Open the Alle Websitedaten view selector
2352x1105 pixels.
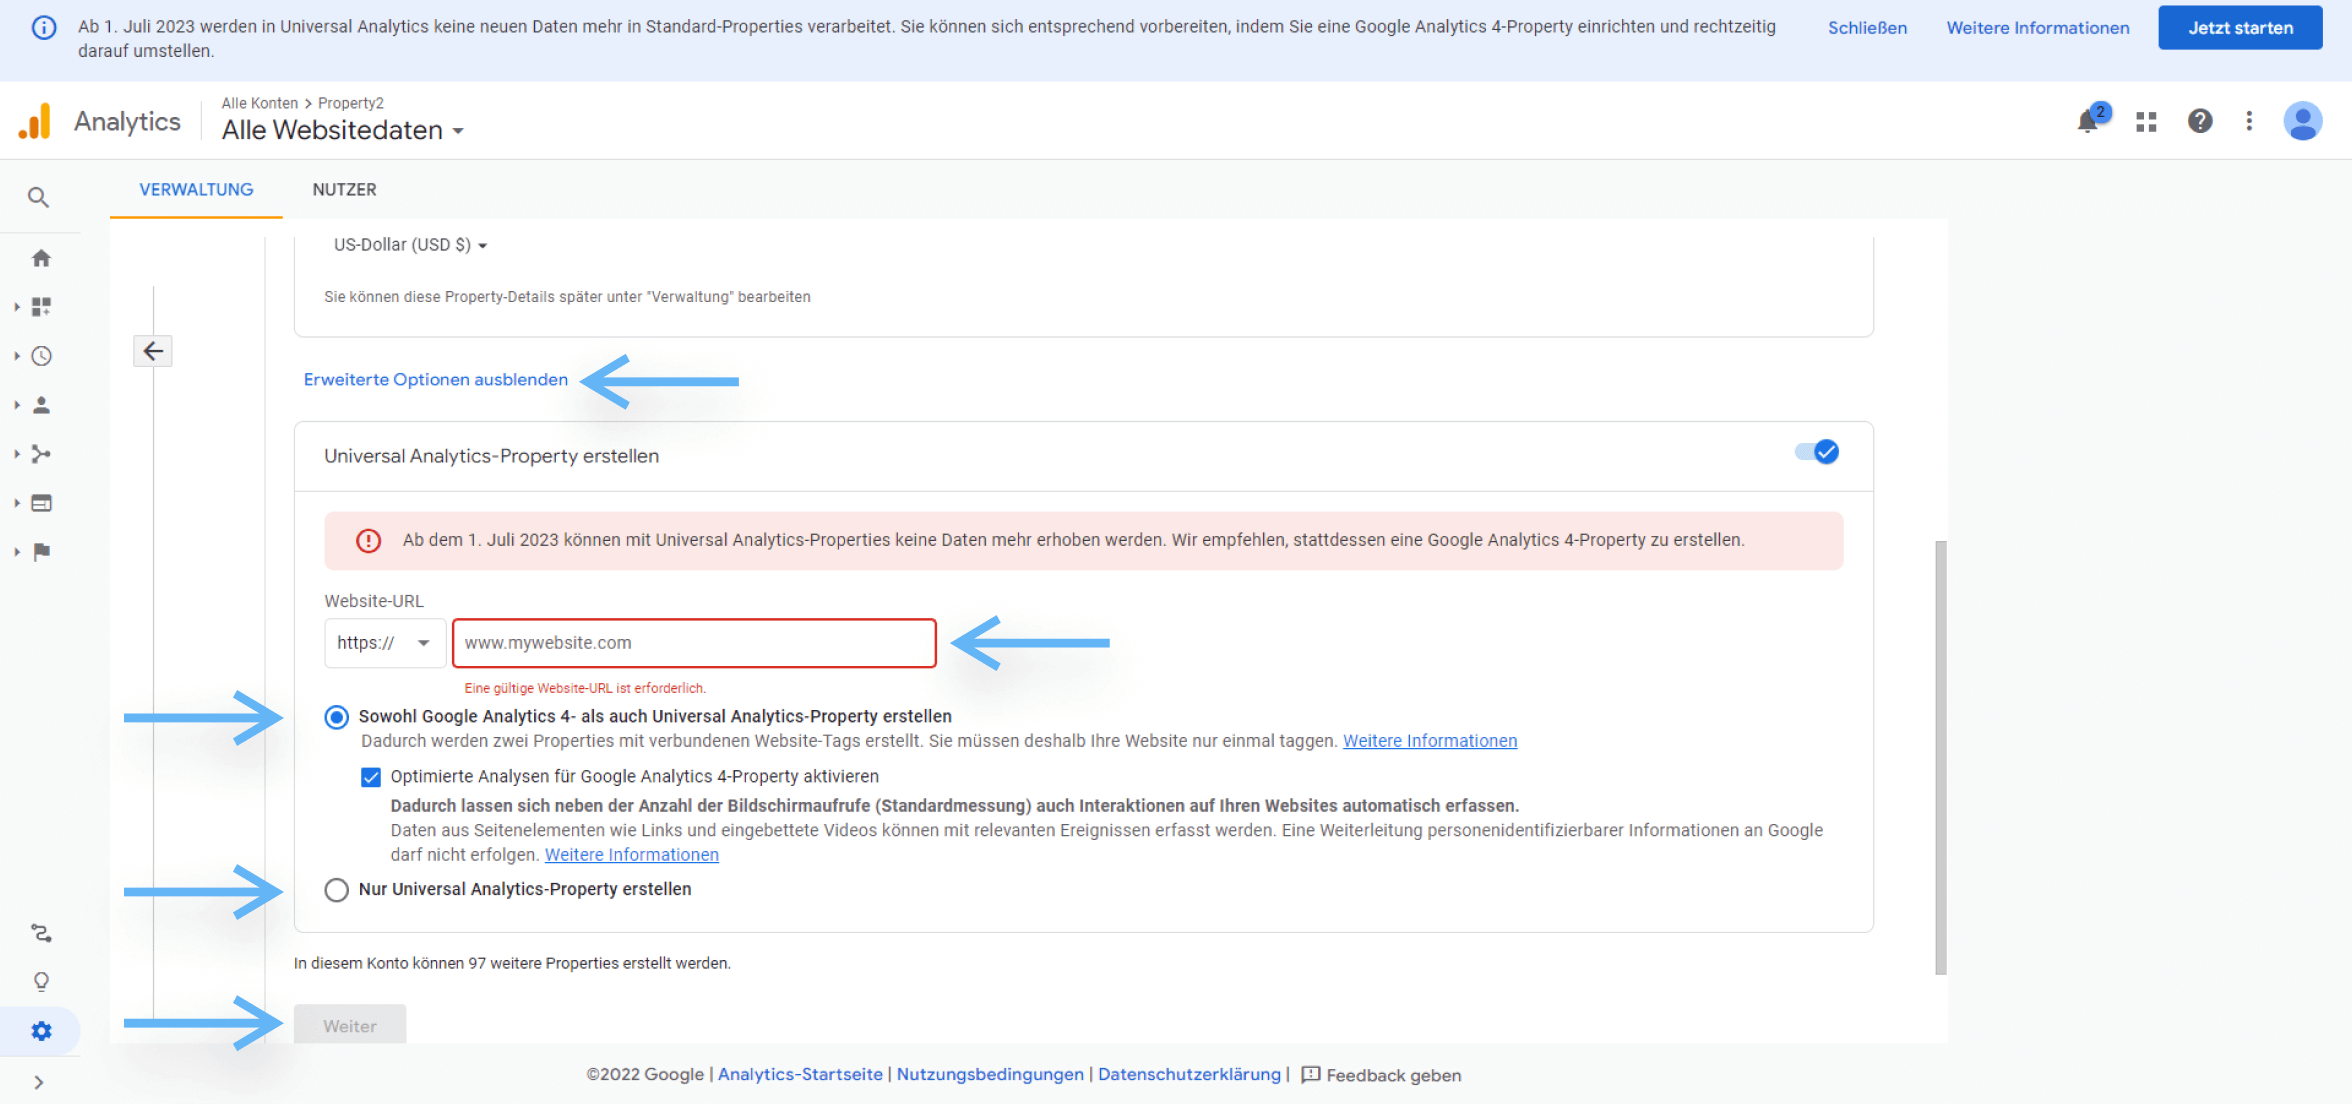[x=343, y=130]
